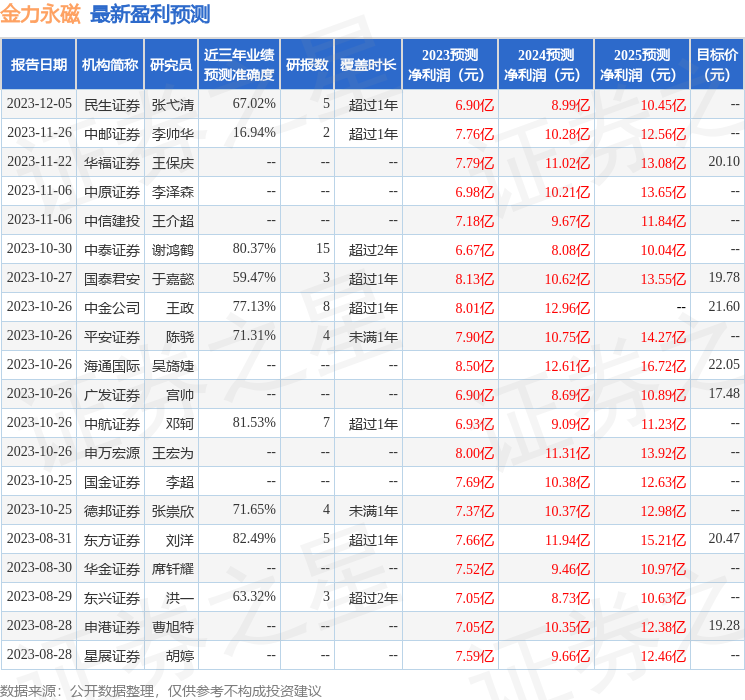This screenshot has width=745, height=700.
Task: Click the 11.31亿 forecast for 申万宏源
Action: 567,453
